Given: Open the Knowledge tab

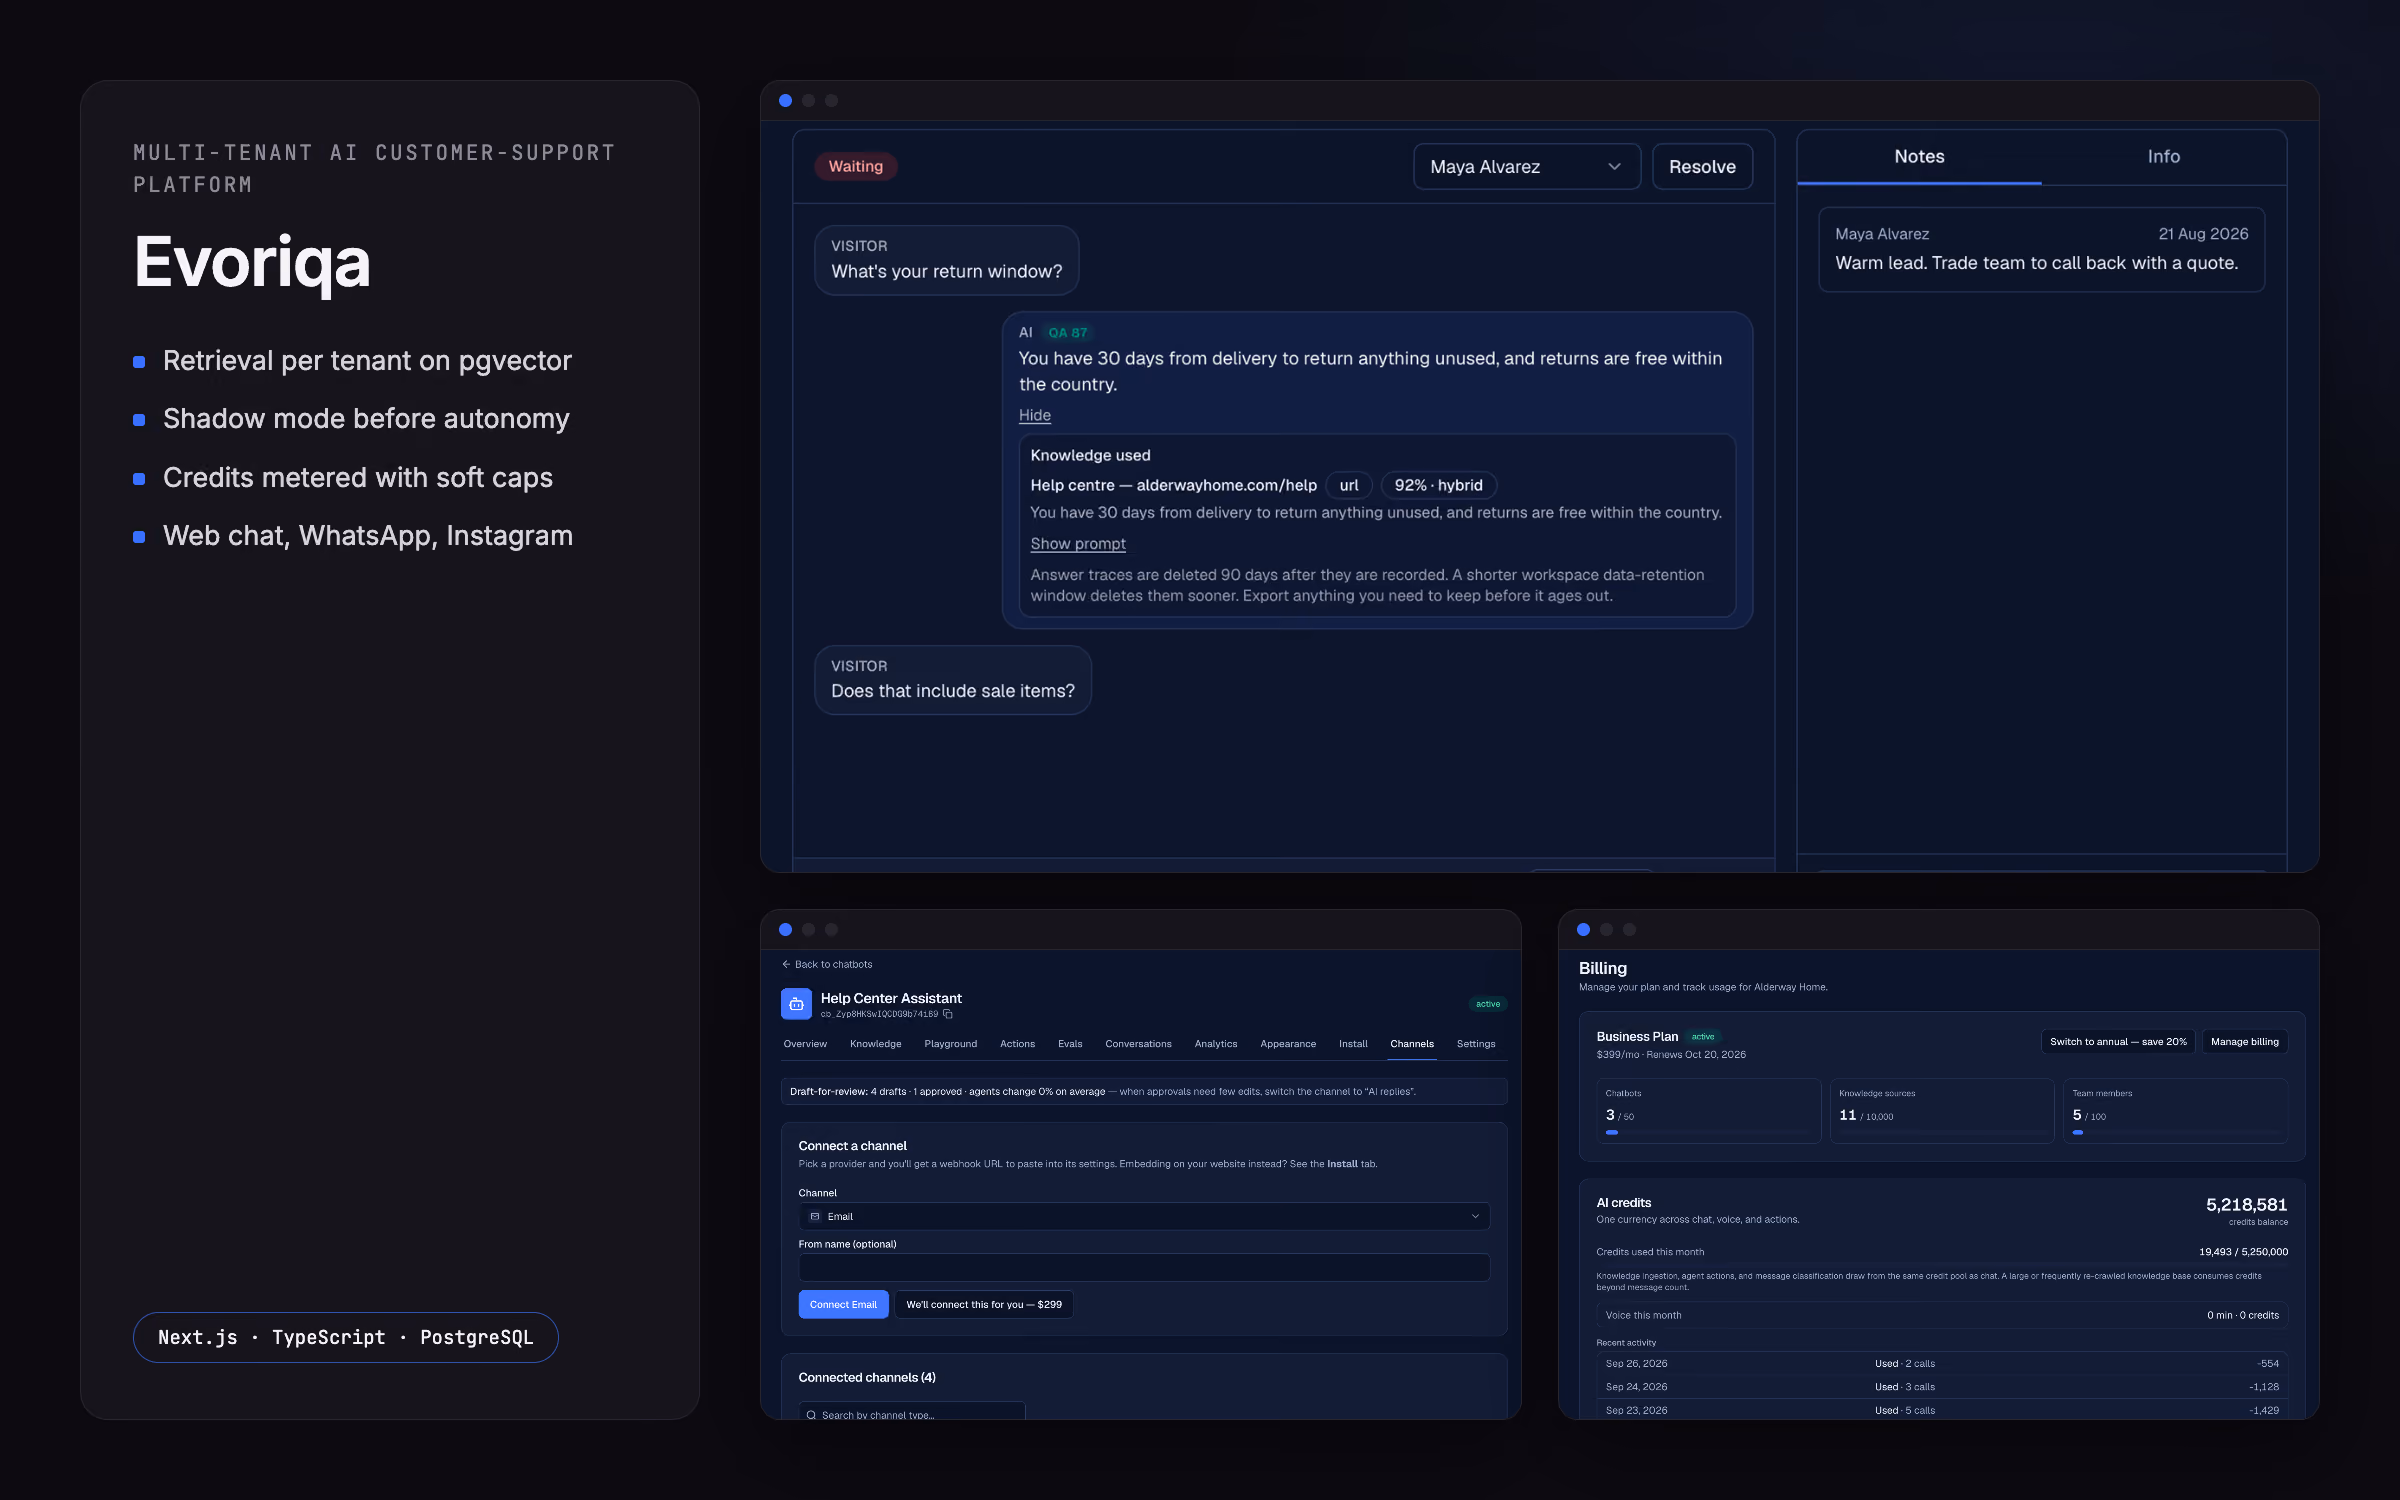Looking at the screenshot, I should (x=875, y=1044).
